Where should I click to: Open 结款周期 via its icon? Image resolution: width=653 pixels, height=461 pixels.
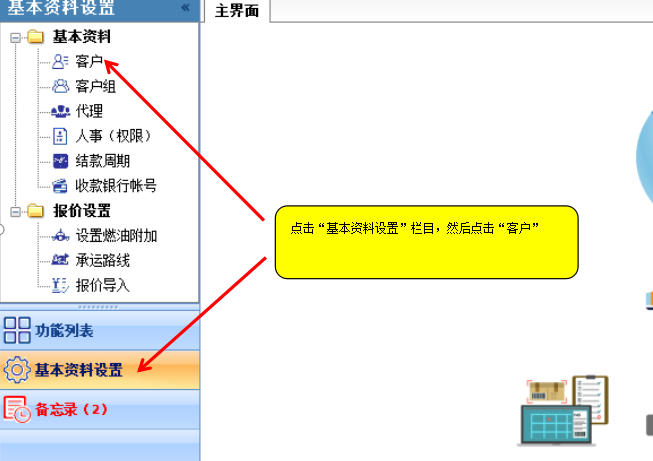coord(61,161)
